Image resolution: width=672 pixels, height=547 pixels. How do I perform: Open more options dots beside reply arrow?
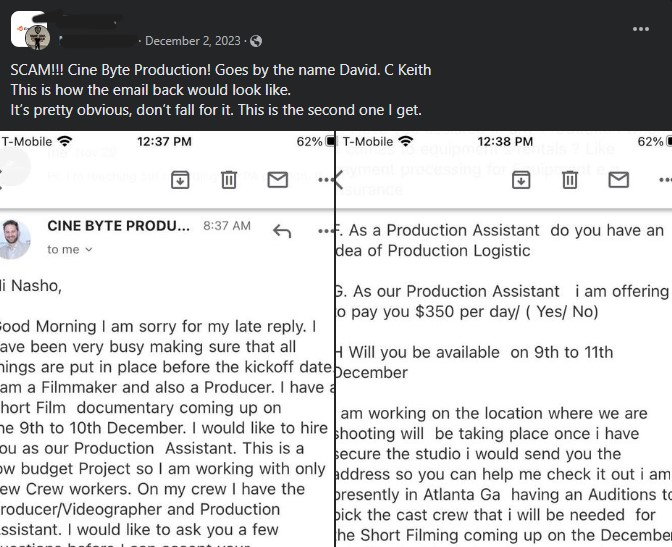point(325,232)
